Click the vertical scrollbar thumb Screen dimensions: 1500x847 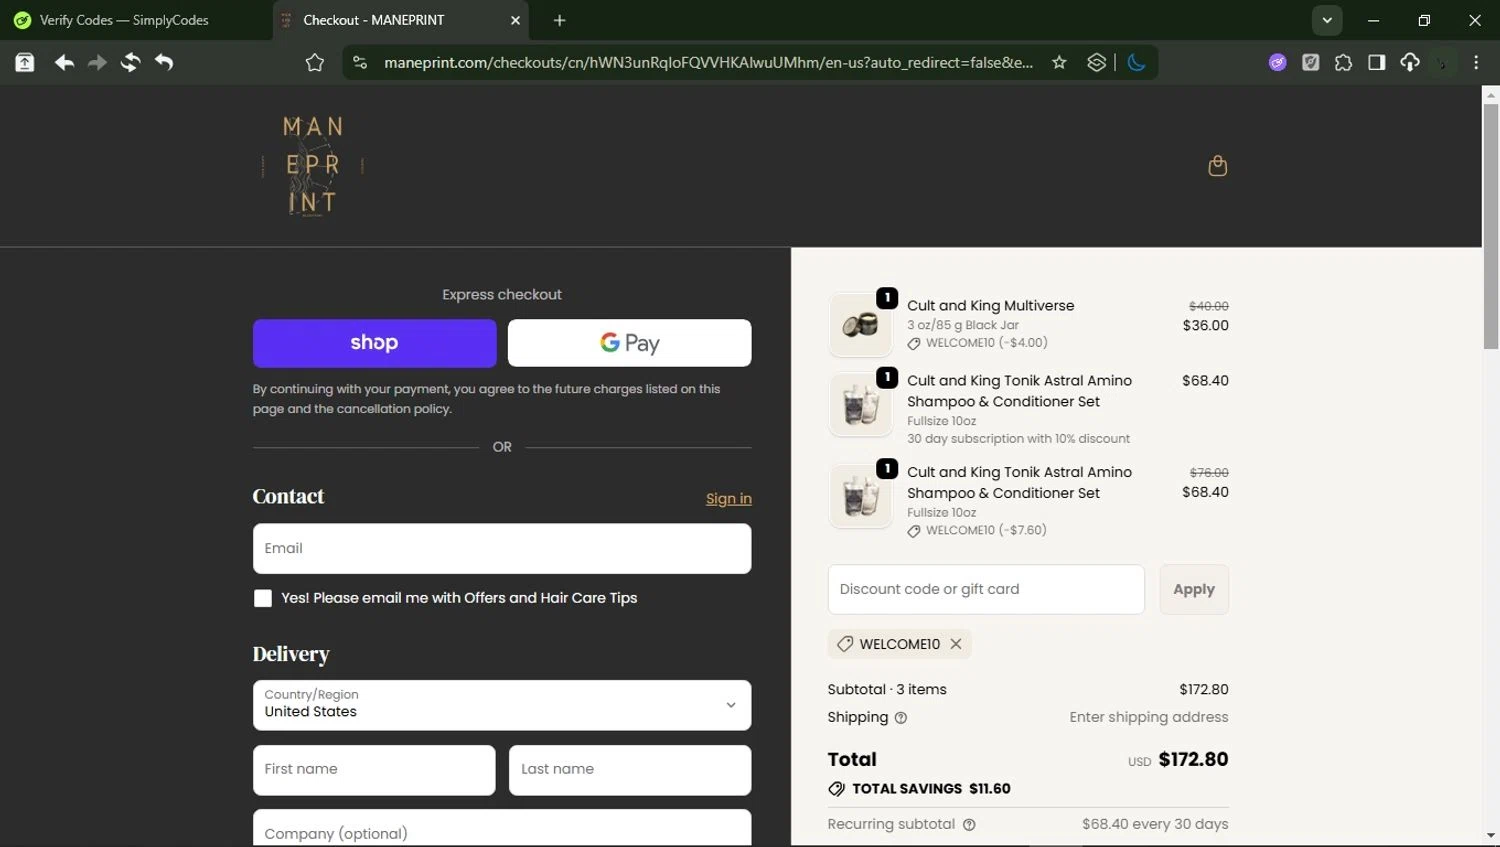click(1490, 227)
